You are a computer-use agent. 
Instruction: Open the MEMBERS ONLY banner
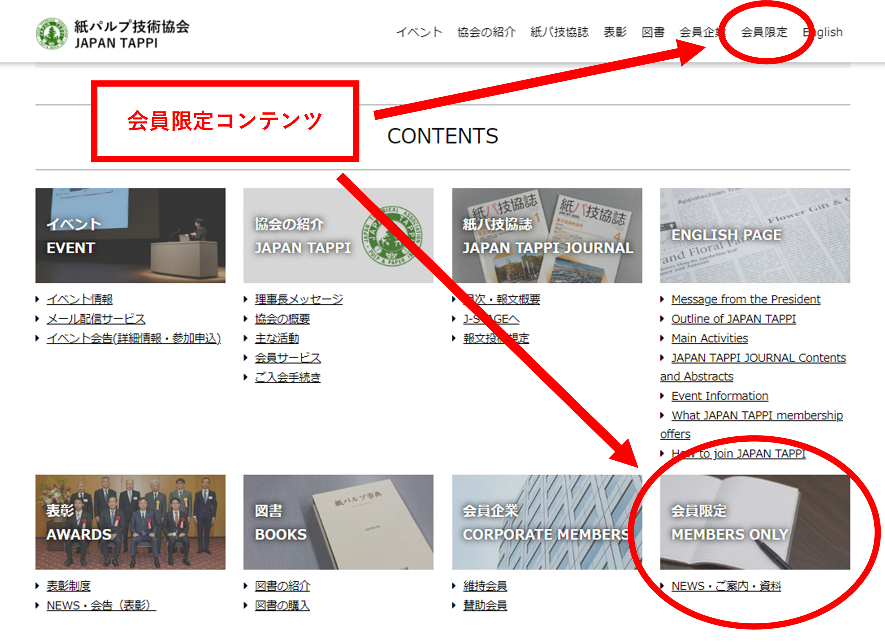755,522
